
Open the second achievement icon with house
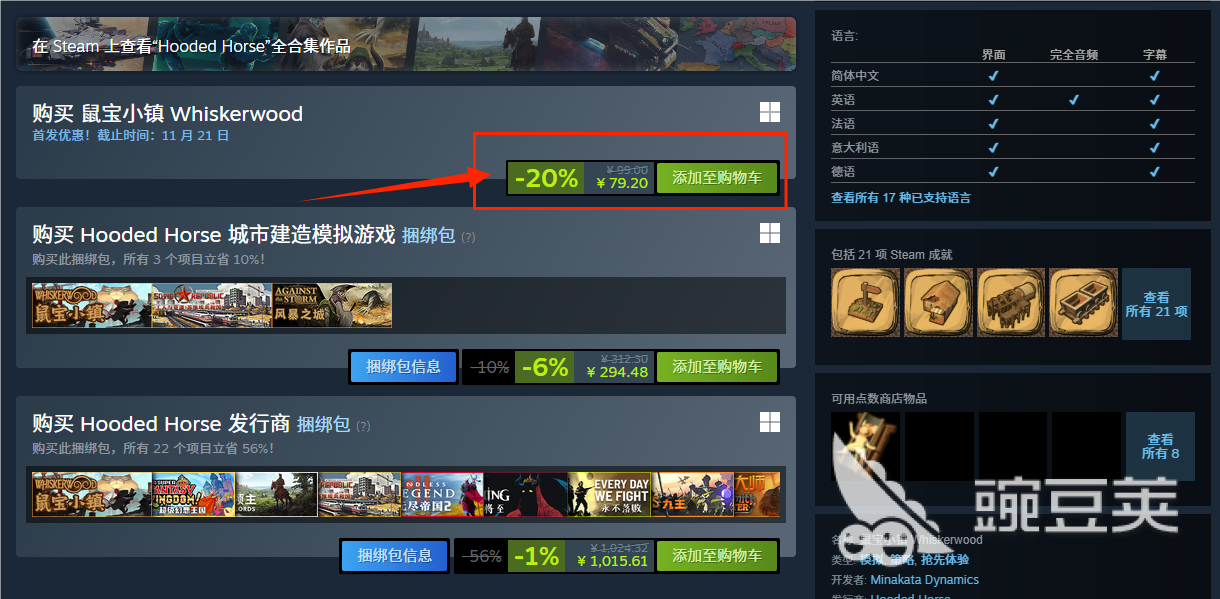[938, 302]
